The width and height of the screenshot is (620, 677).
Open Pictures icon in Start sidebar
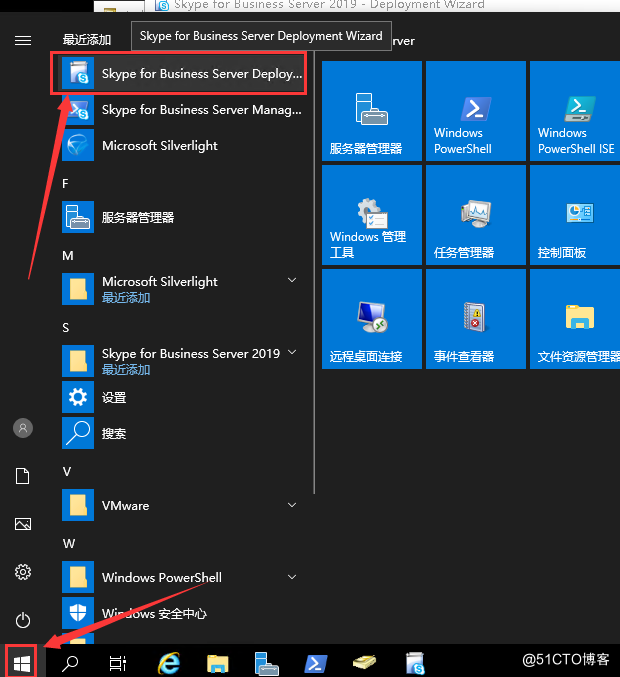click(x=23, y=524)
